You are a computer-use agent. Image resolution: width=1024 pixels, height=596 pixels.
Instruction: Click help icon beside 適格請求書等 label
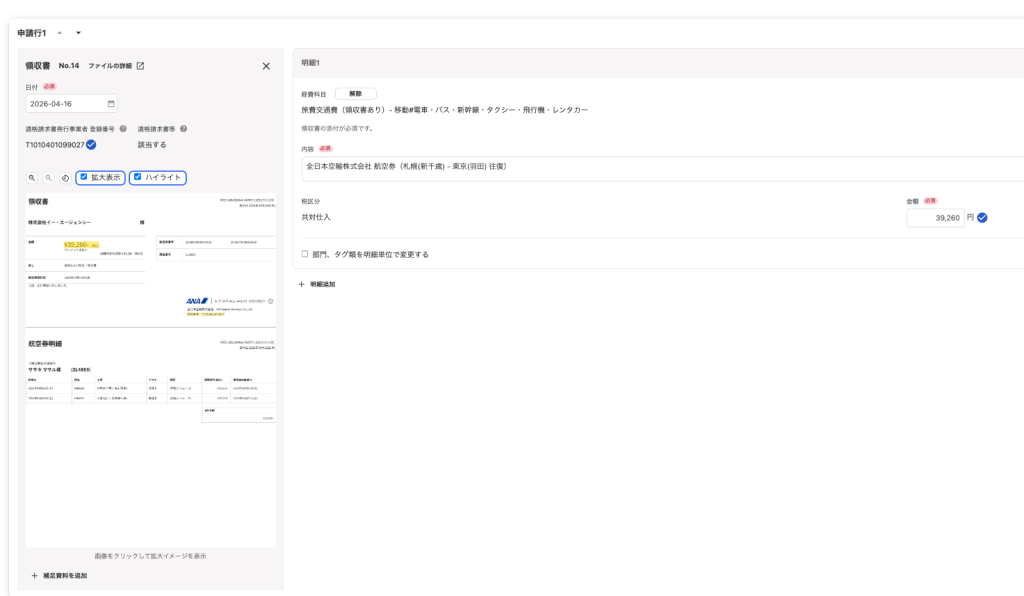[x=184, y=129]
